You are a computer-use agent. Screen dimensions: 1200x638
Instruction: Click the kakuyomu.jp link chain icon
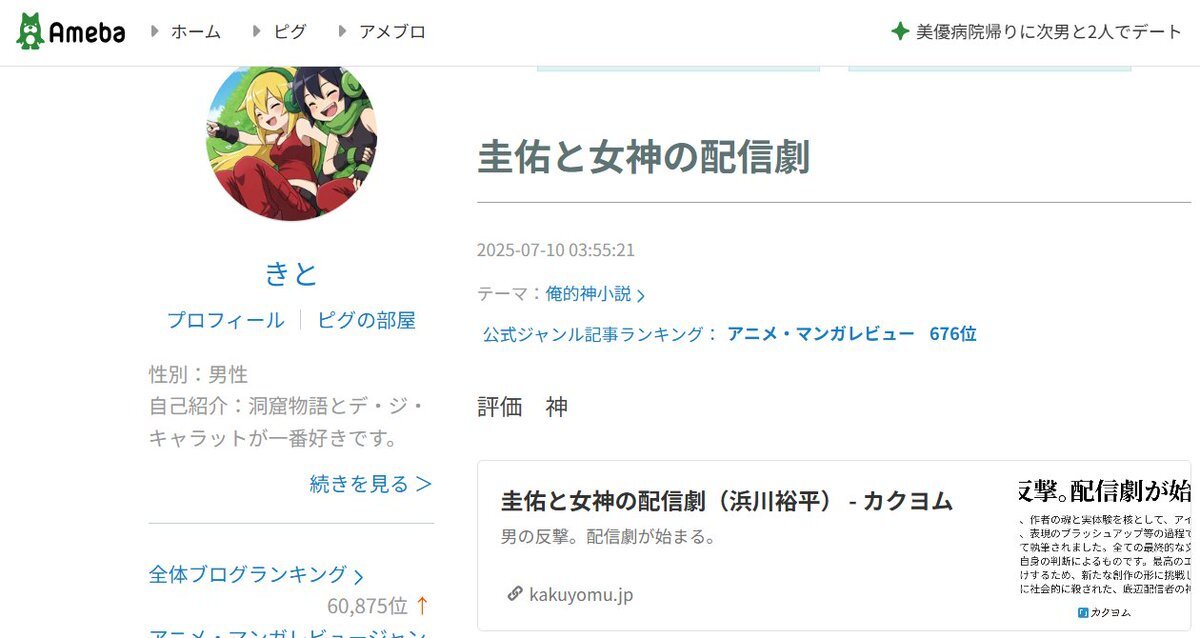(515, 594)
